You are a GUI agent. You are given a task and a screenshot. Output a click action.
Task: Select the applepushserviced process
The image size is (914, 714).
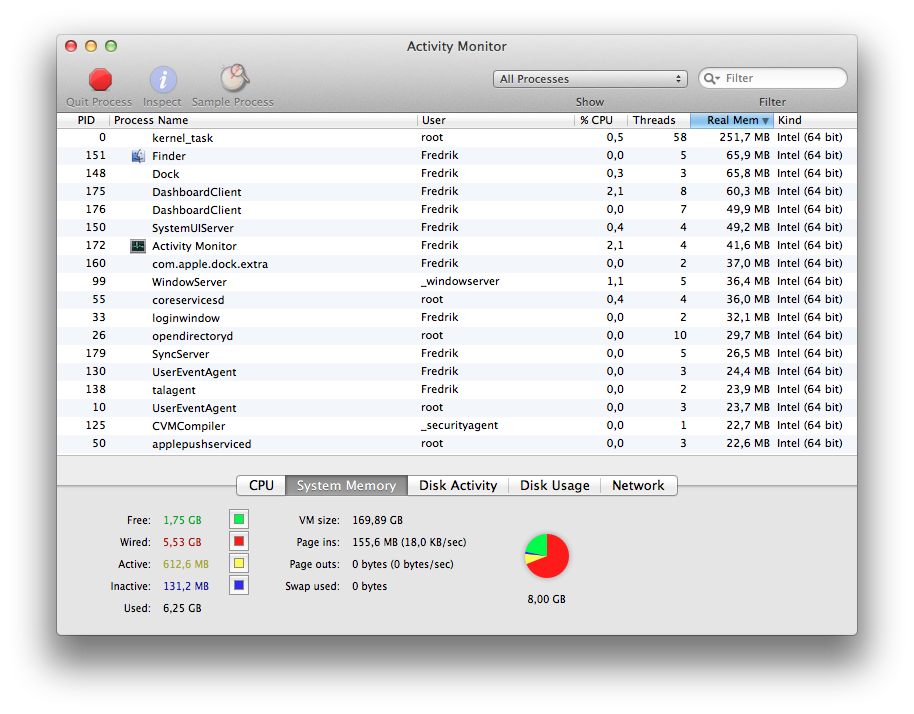click(x=457, y=444)
